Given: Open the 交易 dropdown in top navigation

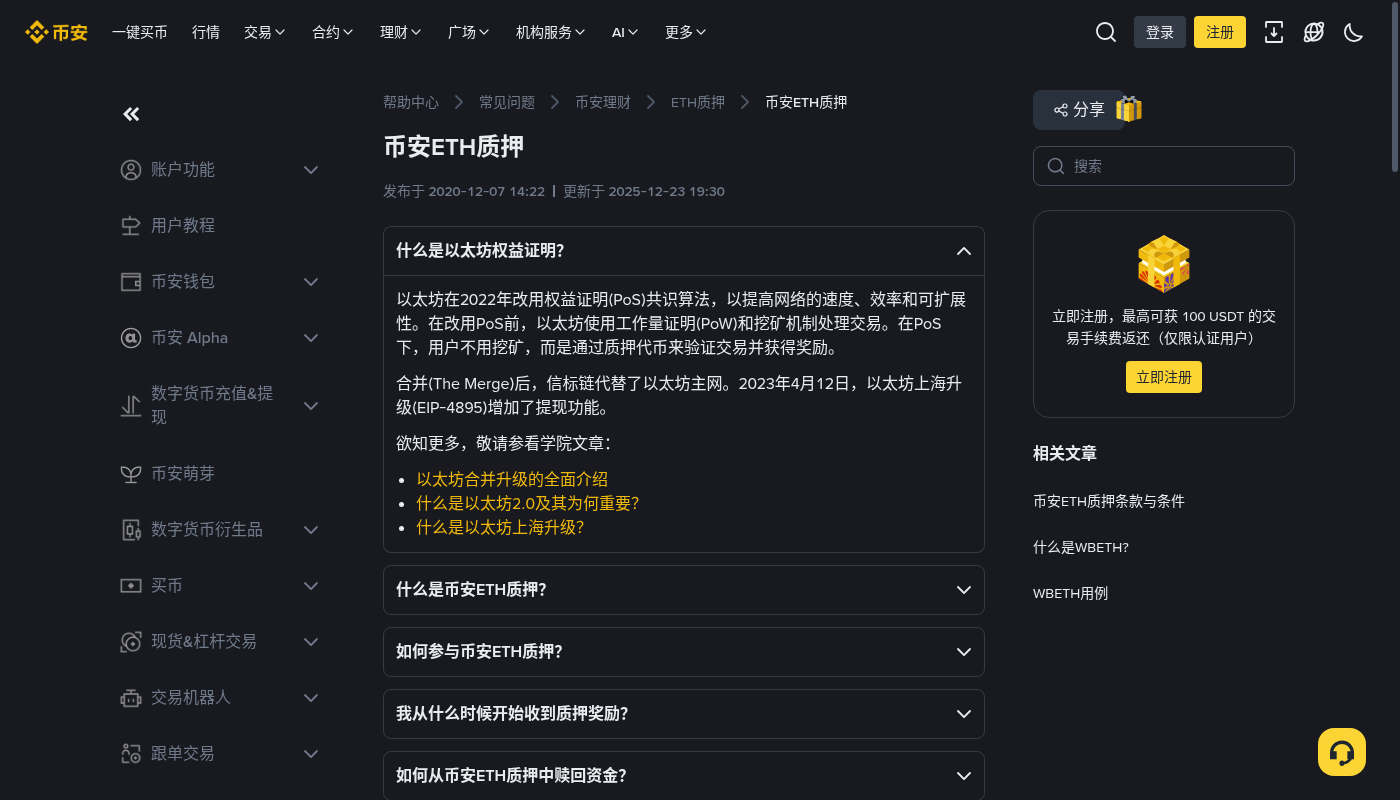Looking at the screenshot, I should coord(265,32).
